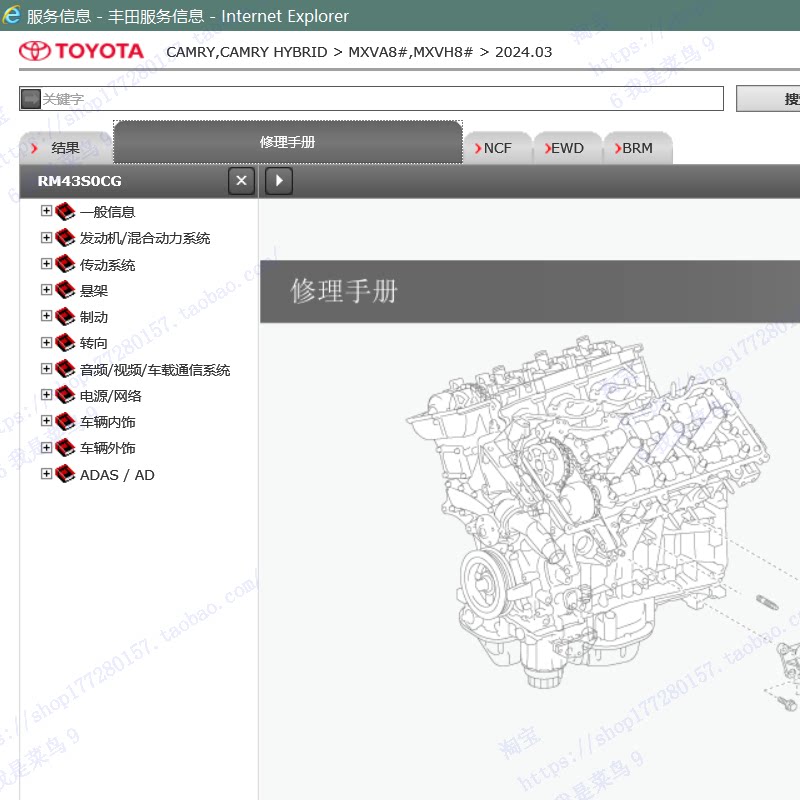Click the Toyota logo in the header

coord(82,51)
